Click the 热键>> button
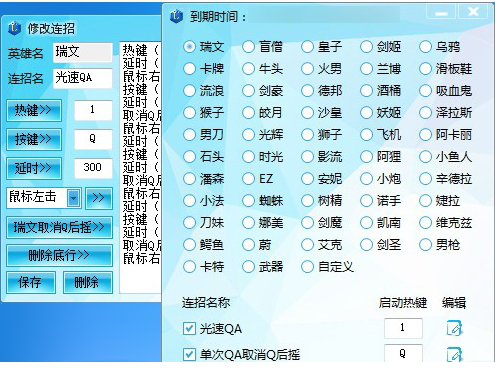Viewport: 495px width, 376px height. (x=34, y=110)
